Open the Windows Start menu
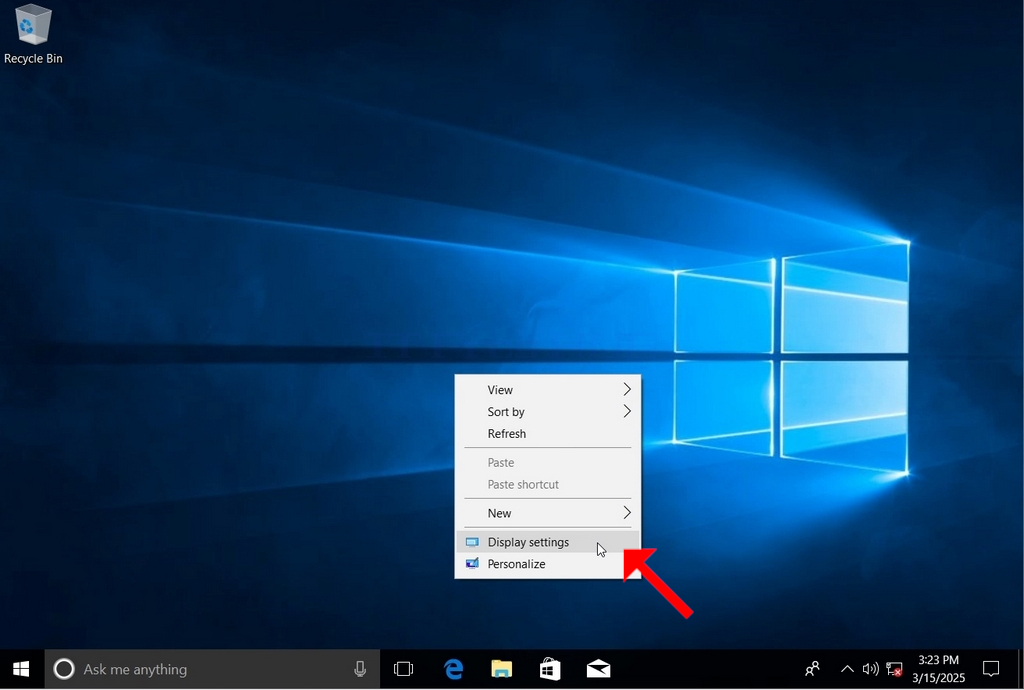The height and width of the screenshot is (690, 1024). [x=21, y=669]
